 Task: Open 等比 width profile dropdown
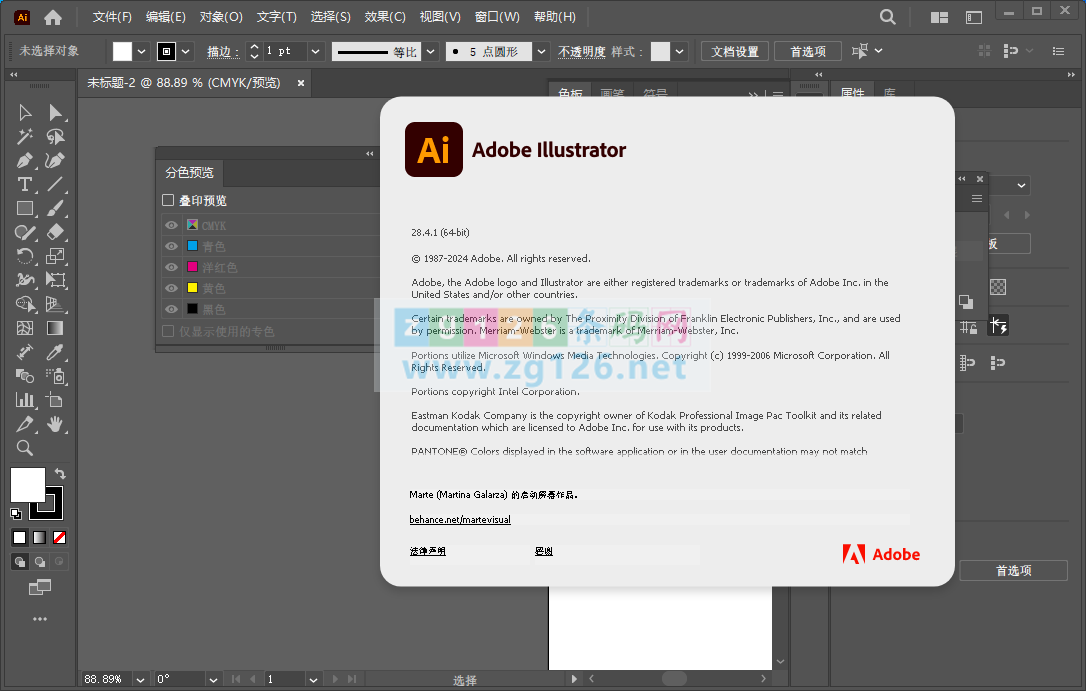tap(431, 51)
